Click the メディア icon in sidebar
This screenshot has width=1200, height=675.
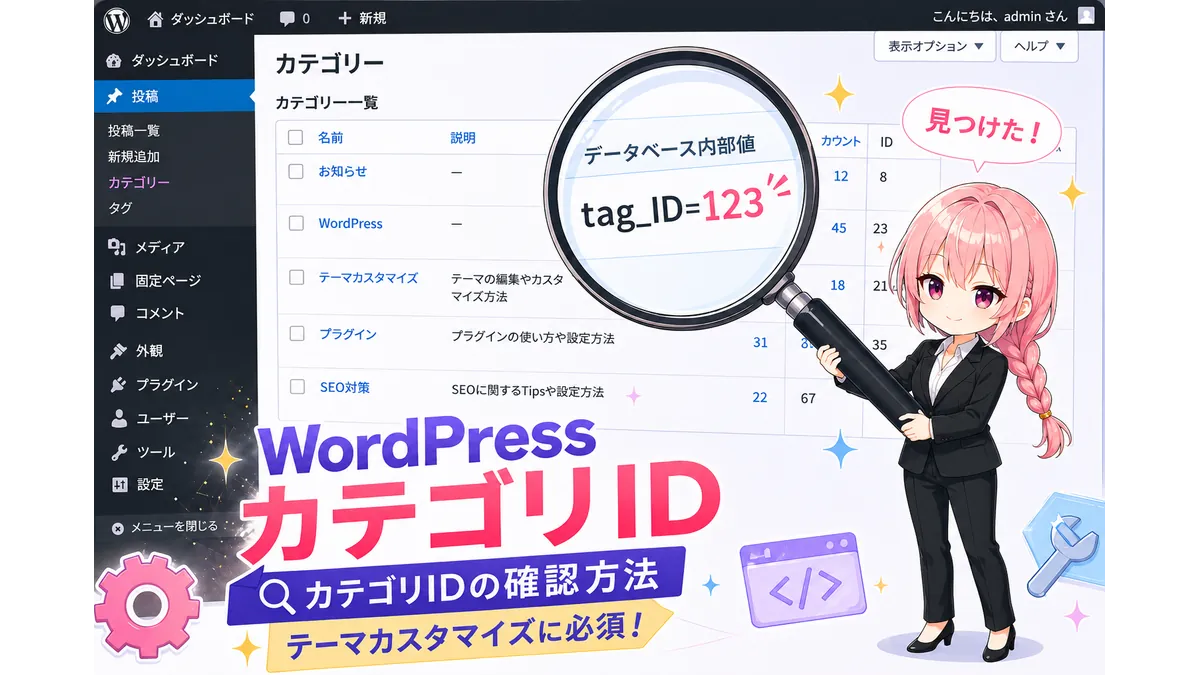(116, 247)
